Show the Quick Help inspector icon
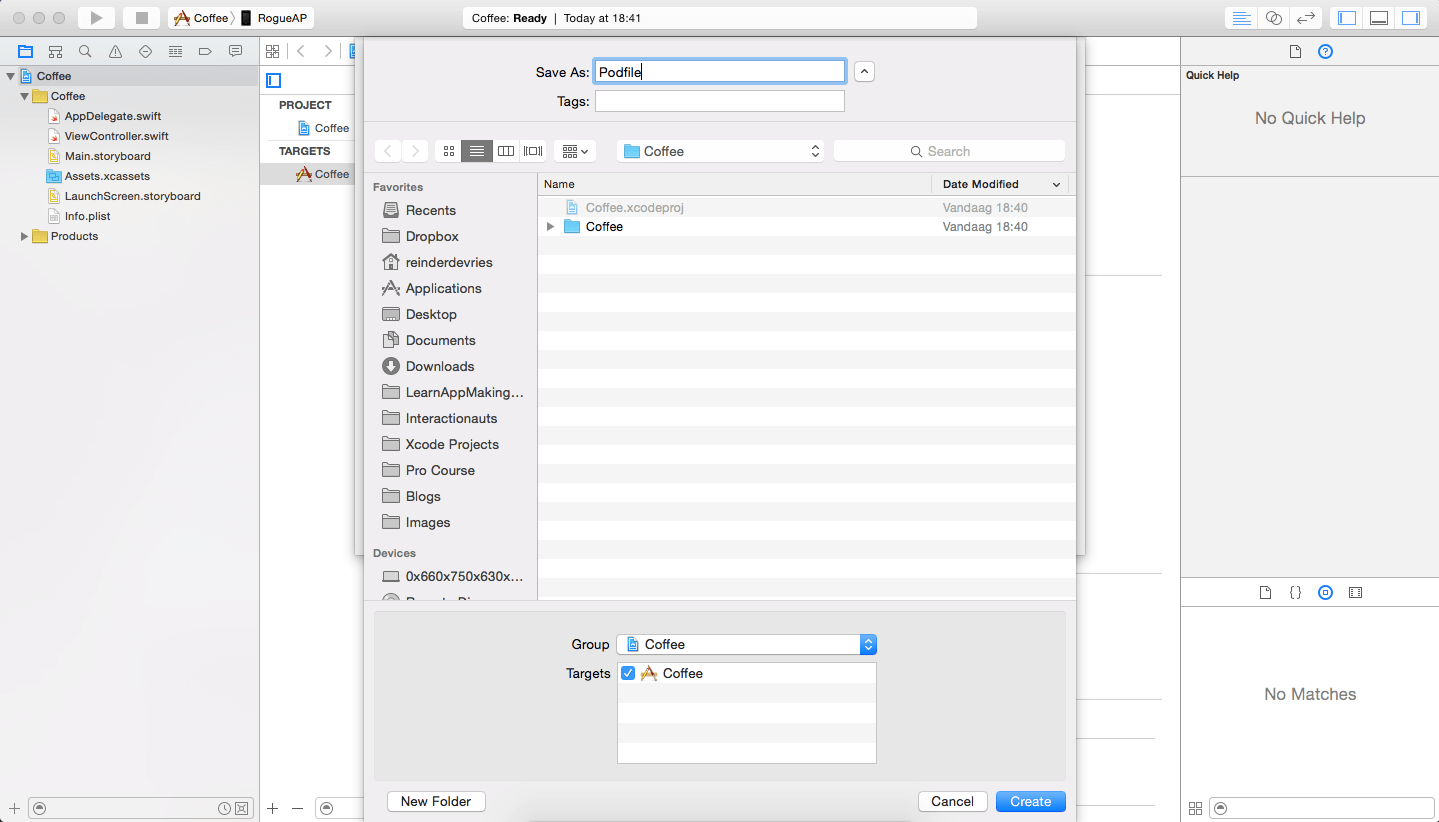Screen dimensions: 1439x822 [x=1325, y=52]
